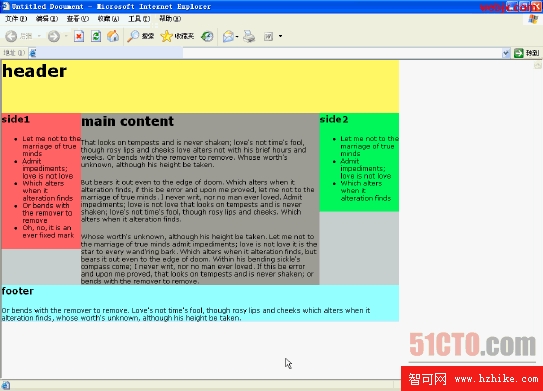543x391 pixels.
Task: Open History clock icon
Action: 207,36
